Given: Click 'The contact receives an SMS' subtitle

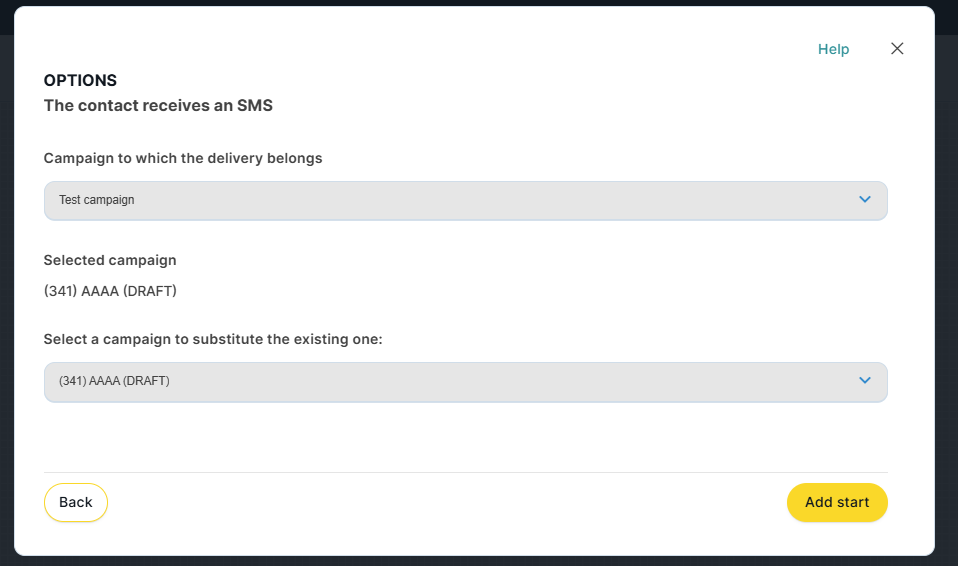Looking at the screenshot, I should (x=158, y=105).
